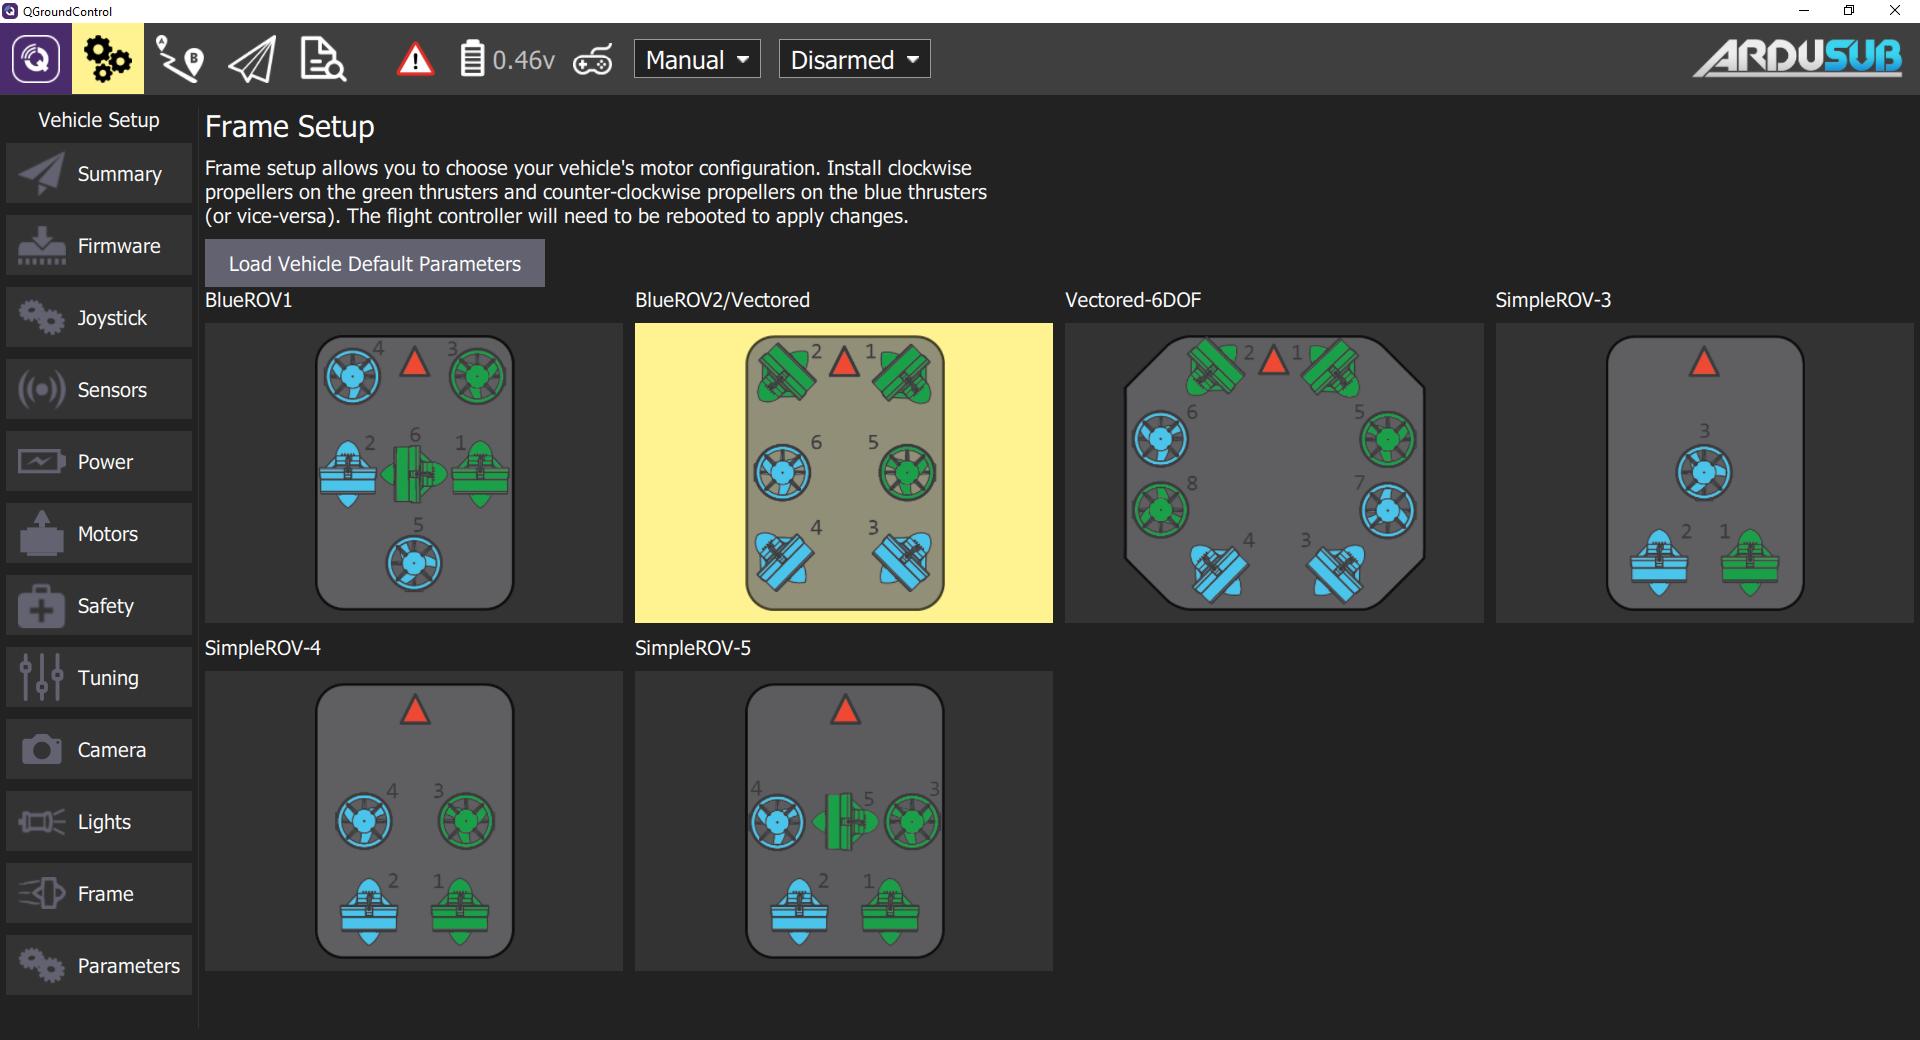1920x1040 pixels.
Task: Open the Joystick setup page
Action: tap(99, 317)
